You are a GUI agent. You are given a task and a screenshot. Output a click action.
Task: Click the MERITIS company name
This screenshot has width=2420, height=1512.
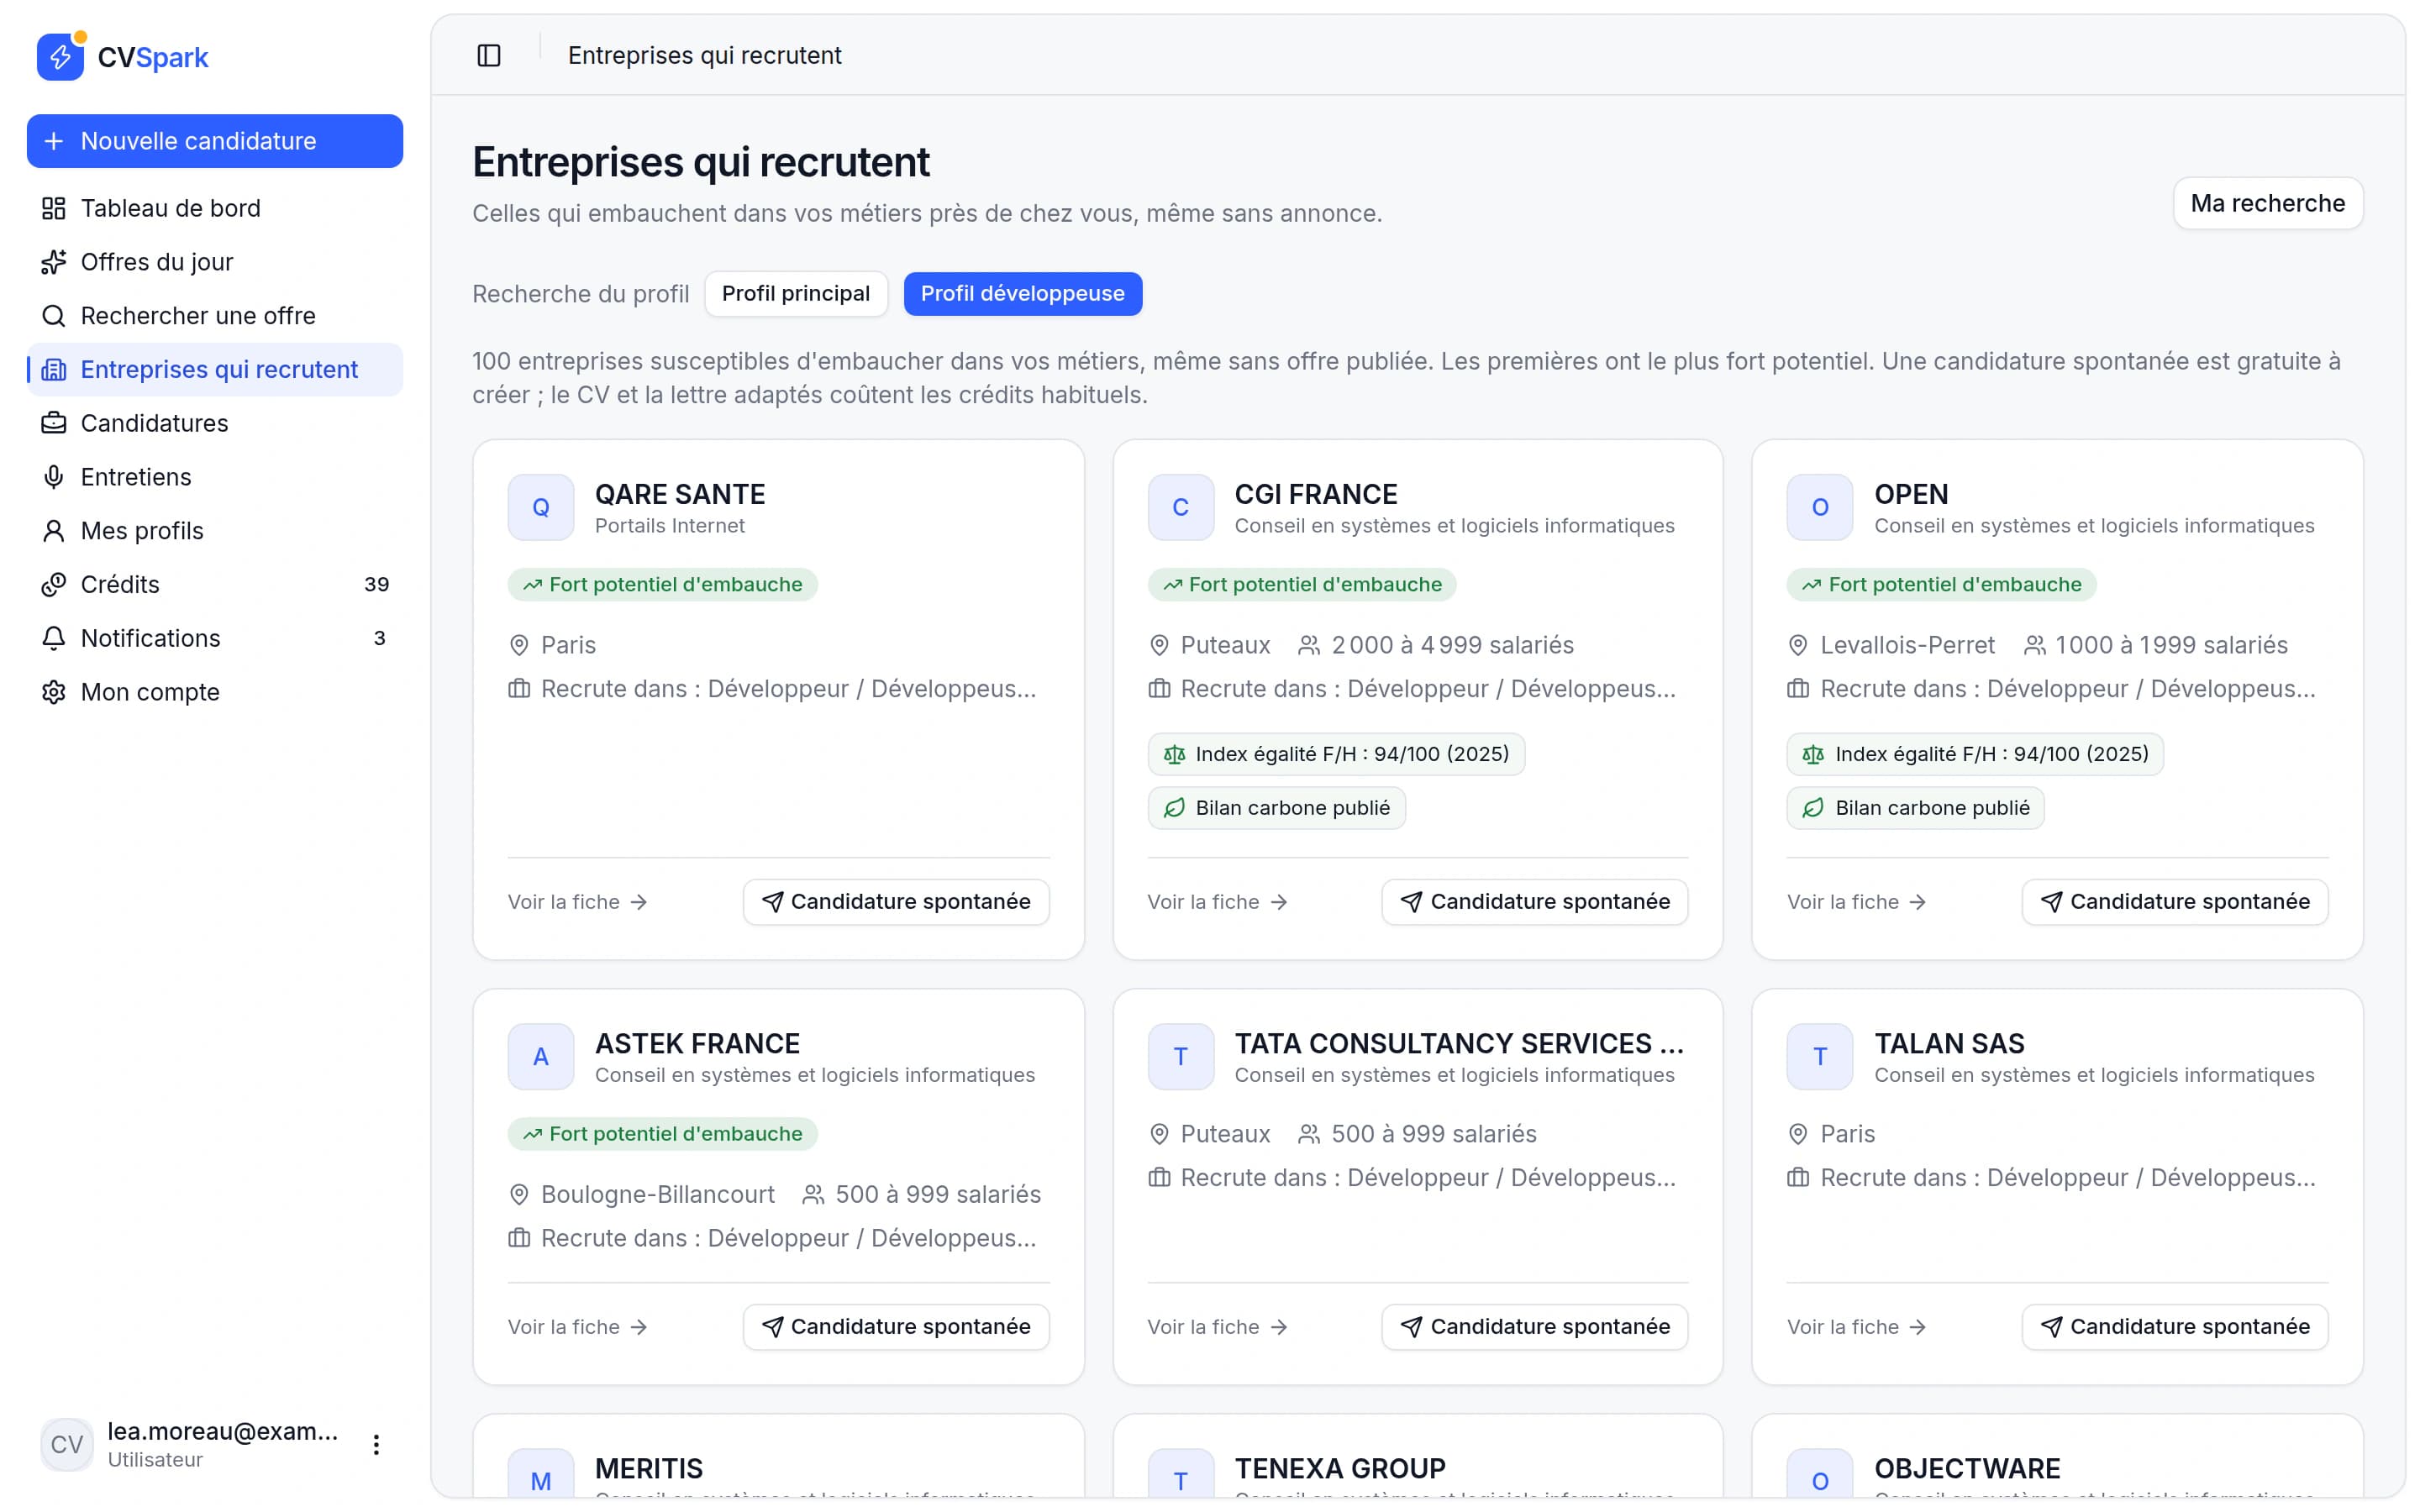[649, 1469]
